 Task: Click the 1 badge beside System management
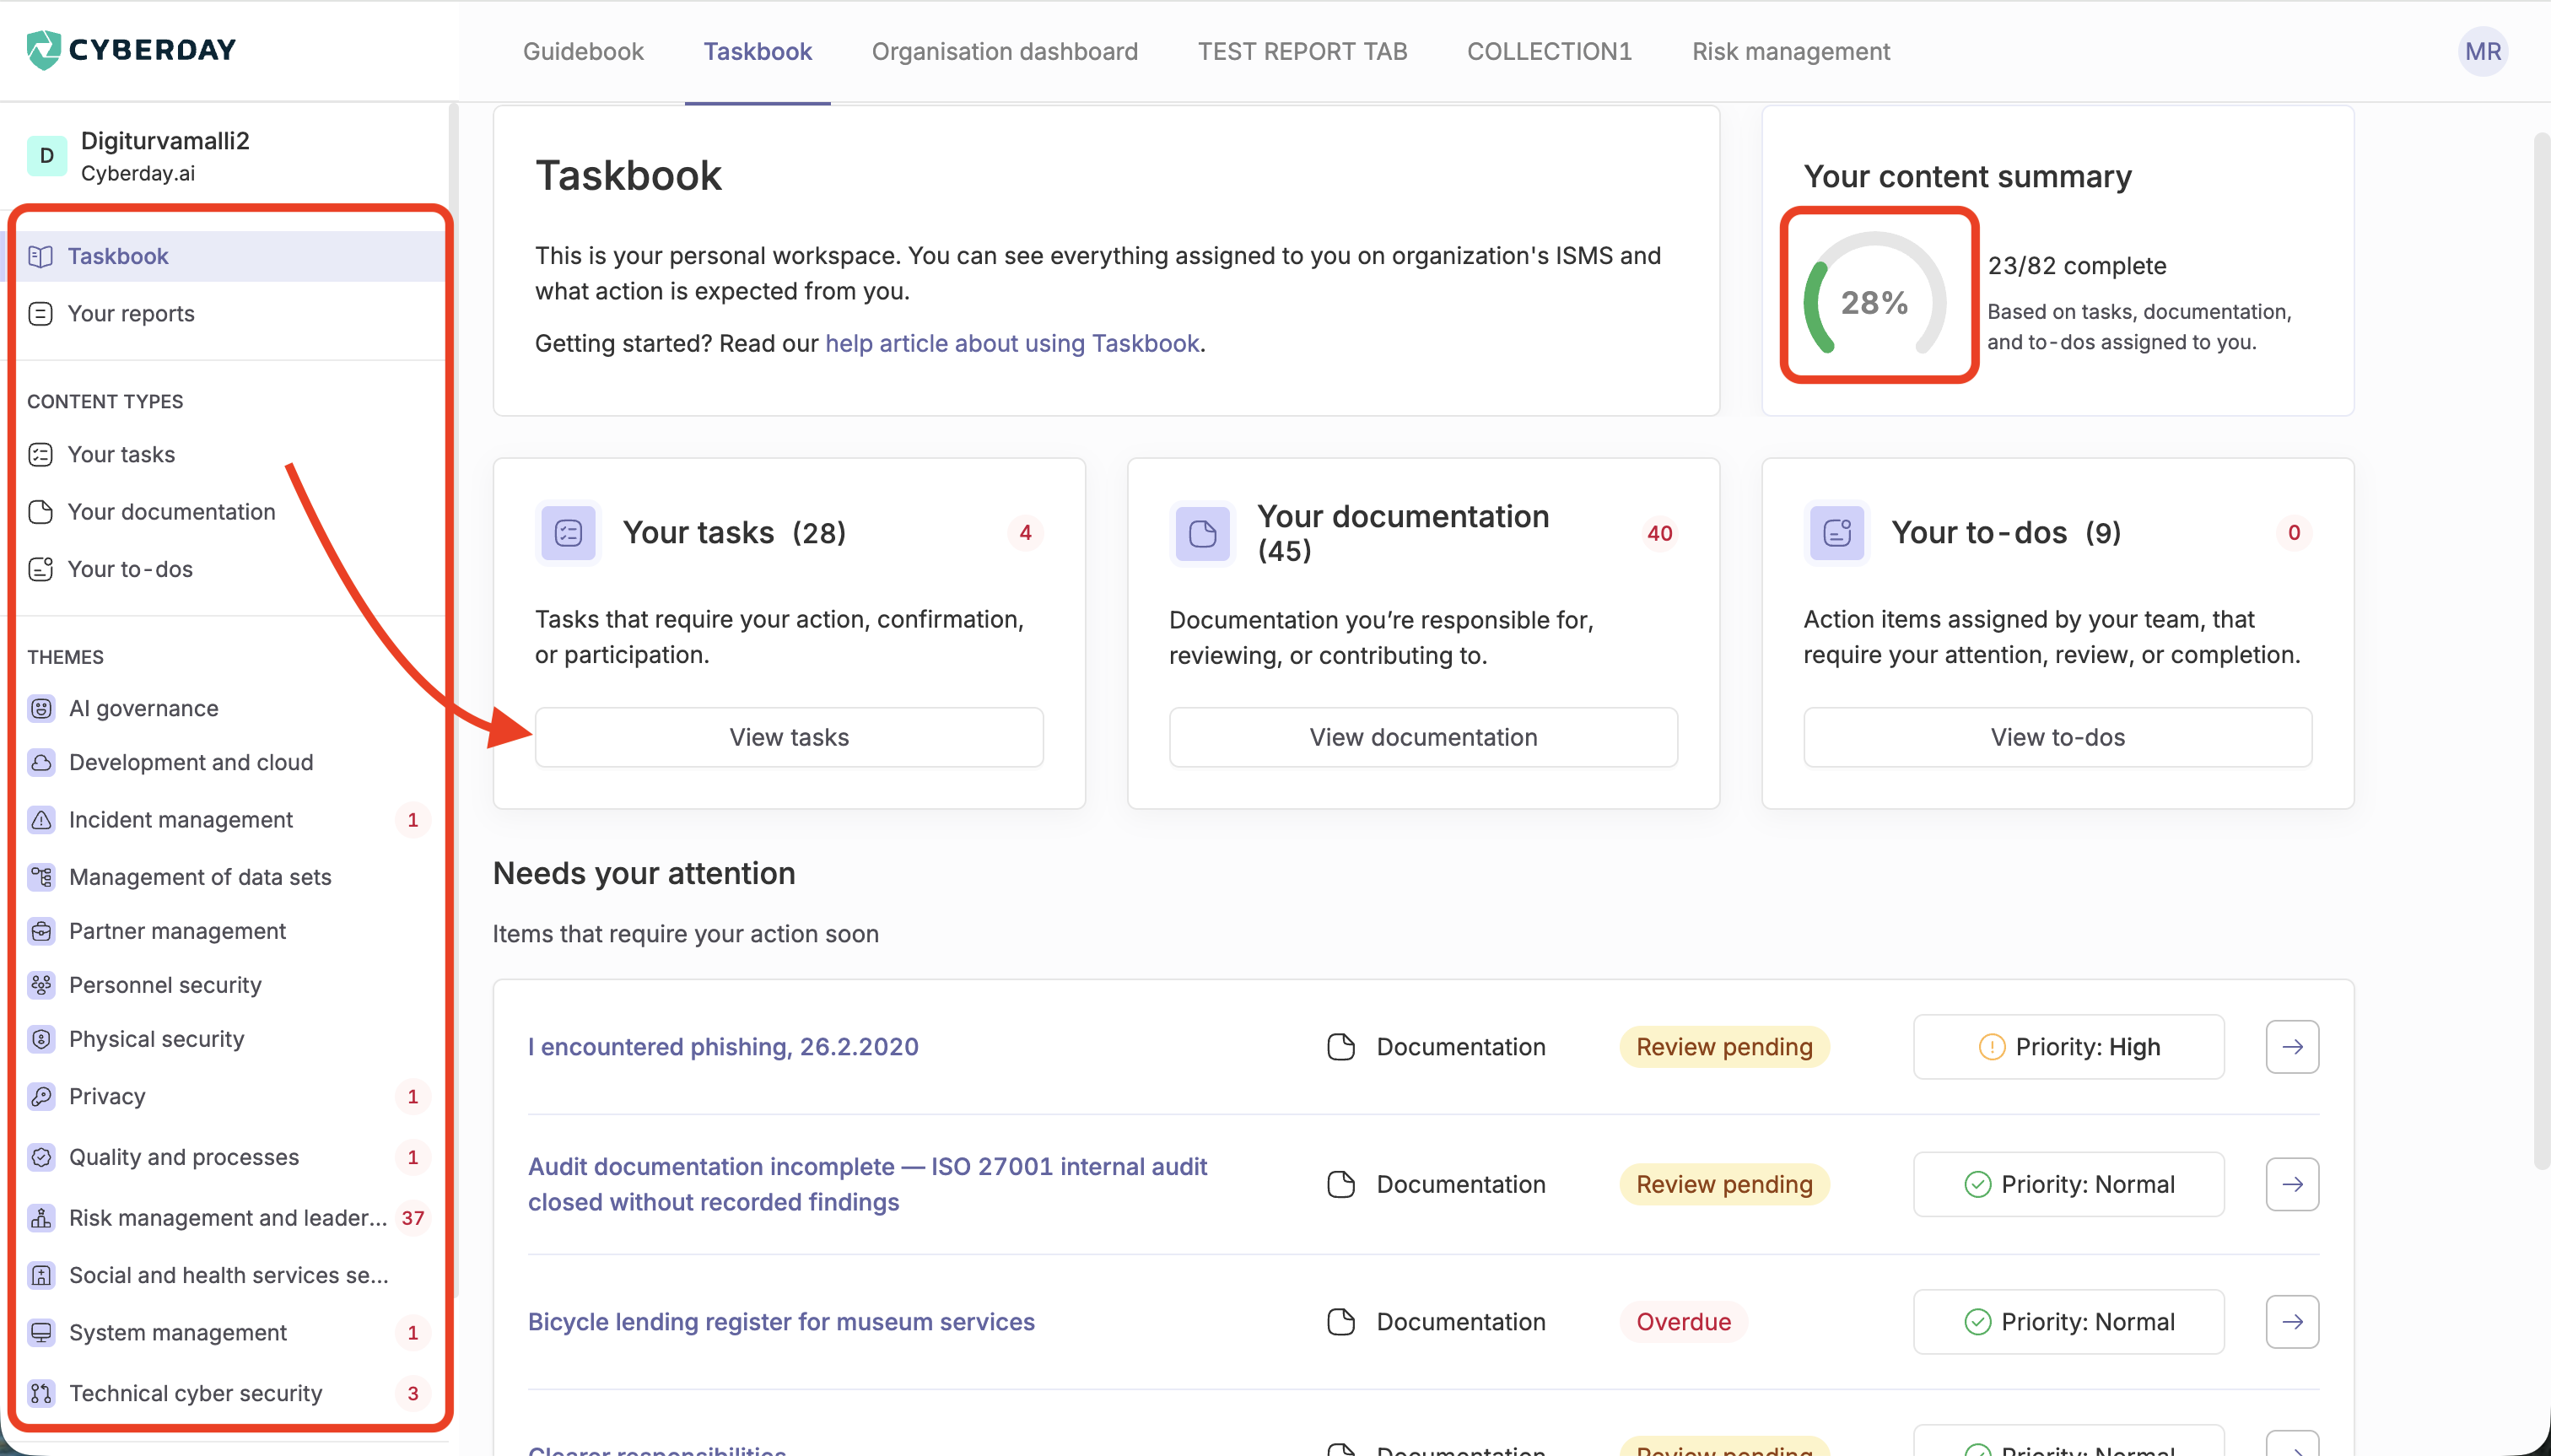(x=412, y=1332)
